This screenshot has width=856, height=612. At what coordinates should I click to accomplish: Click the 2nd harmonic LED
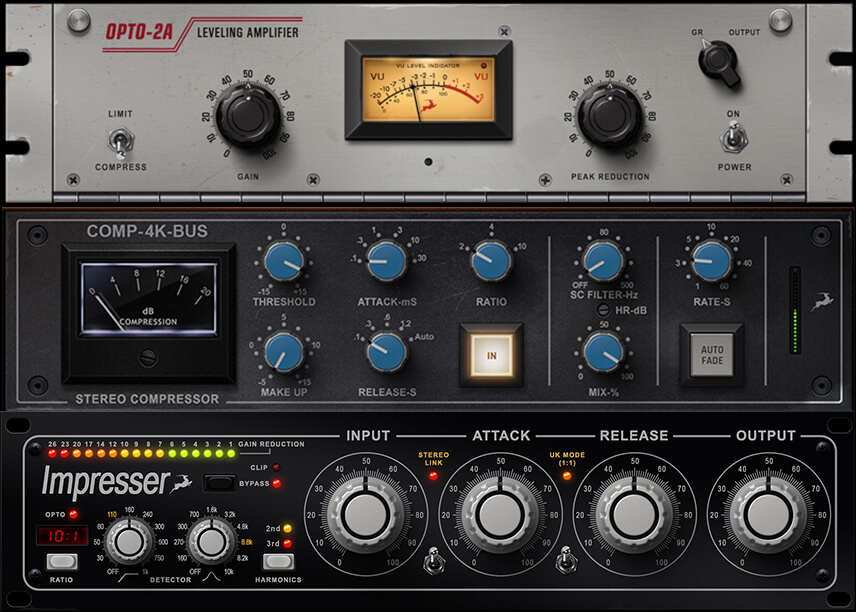pos(287,528)
